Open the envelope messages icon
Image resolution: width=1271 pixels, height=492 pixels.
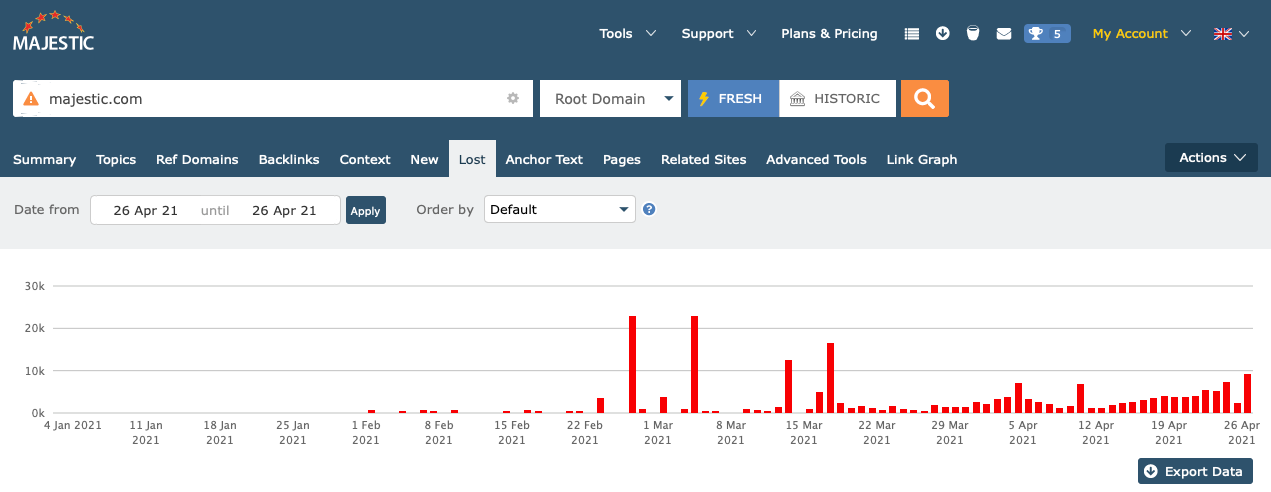click(x=1003, y=34)
